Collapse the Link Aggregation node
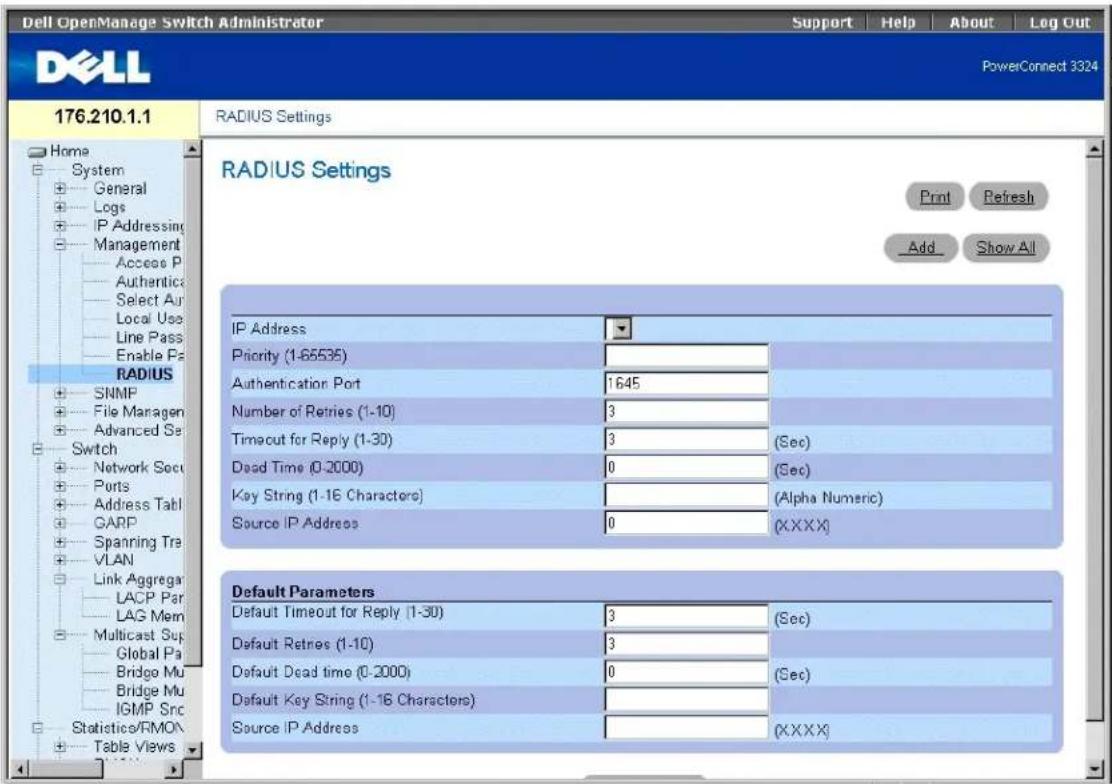This screenshot has width=1112, height=784. click(60, 579)
